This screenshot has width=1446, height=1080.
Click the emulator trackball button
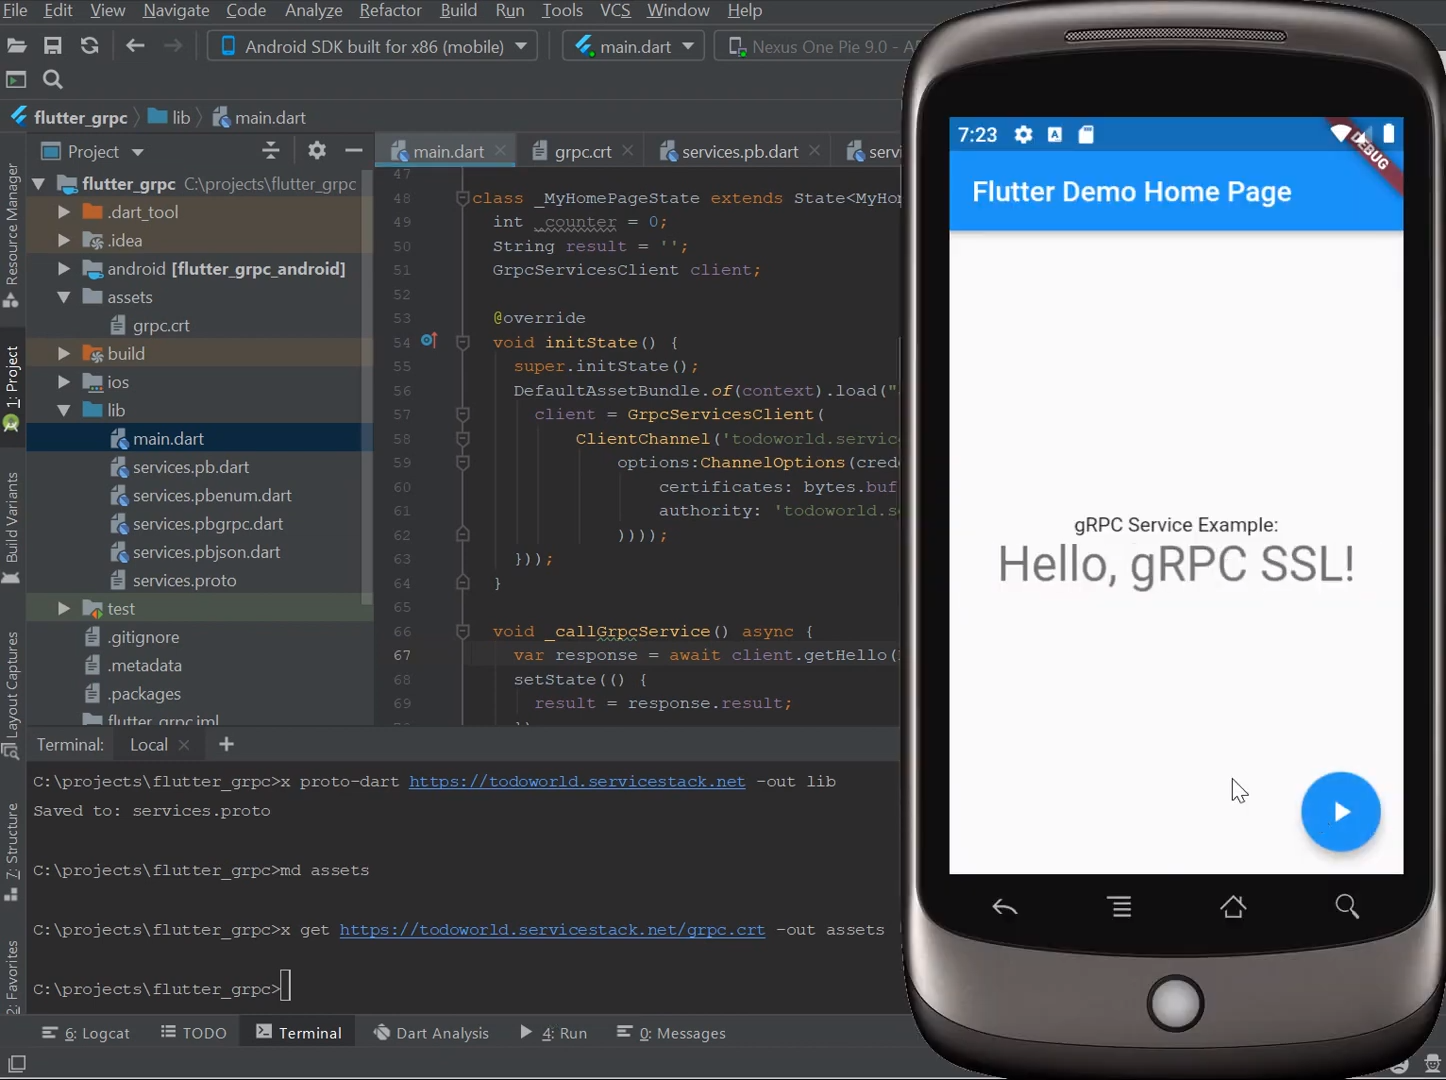pos(1175,1003)
